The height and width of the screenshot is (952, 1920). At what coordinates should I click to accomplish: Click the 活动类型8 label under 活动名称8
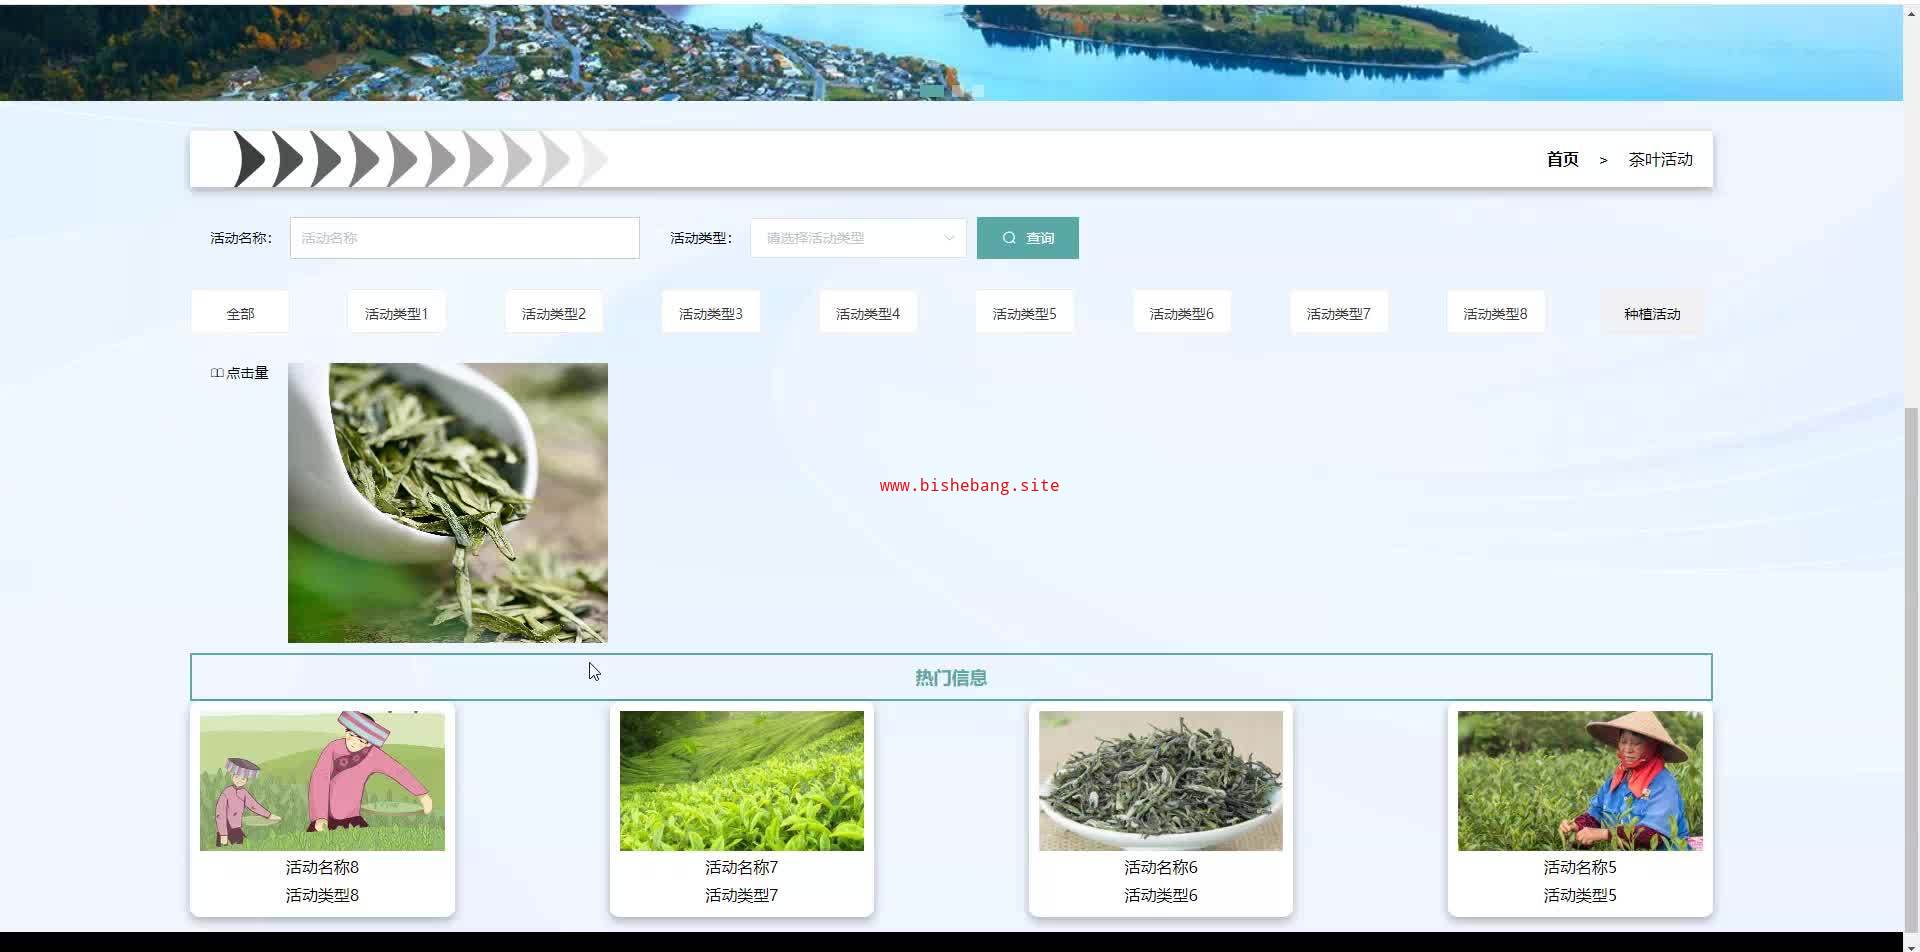[x=322, y=895]
